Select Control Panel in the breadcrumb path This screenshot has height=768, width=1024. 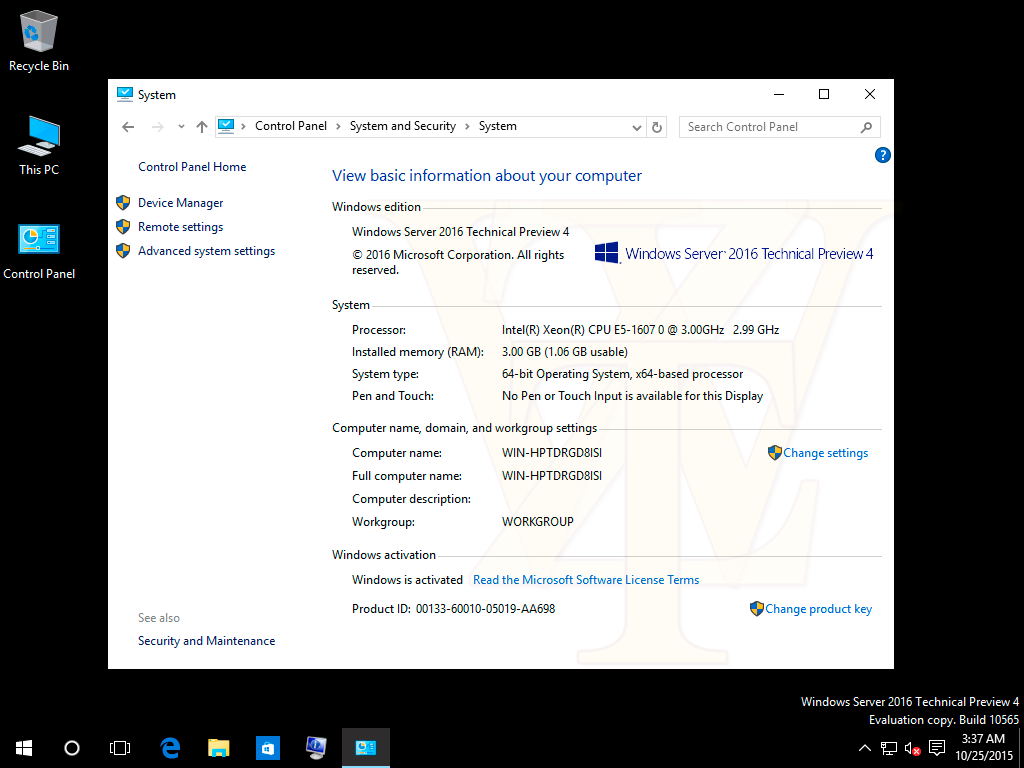point(291,126)
